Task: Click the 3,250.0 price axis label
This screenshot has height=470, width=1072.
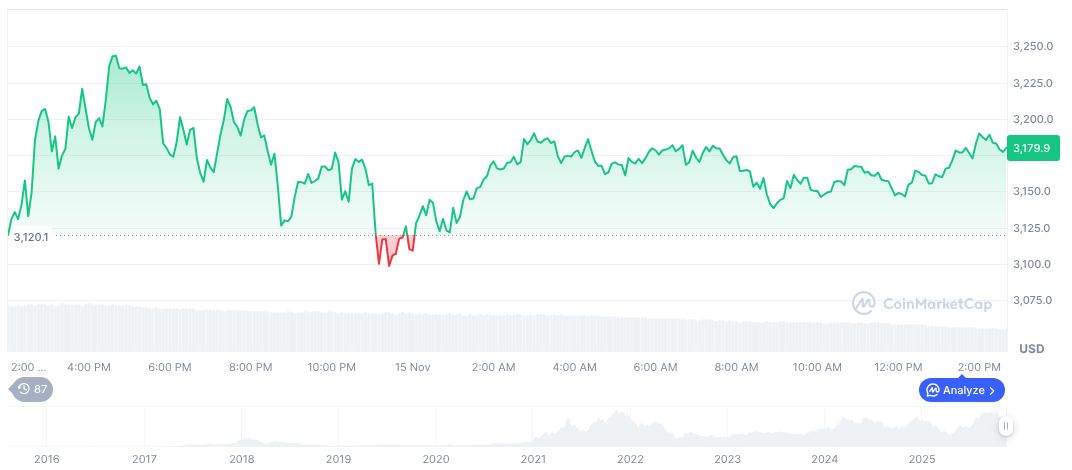Action: (1030, 47)
